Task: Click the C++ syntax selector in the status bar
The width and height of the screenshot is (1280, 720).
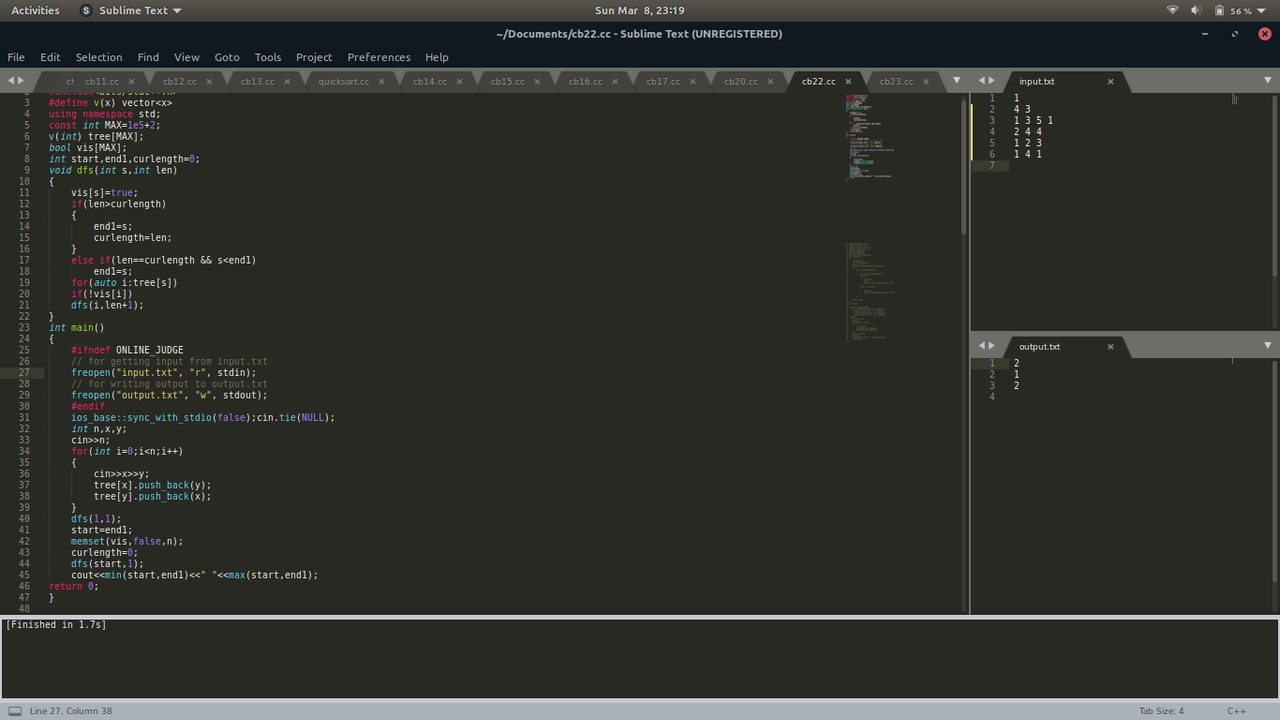Action: [x=1236, y=710]
